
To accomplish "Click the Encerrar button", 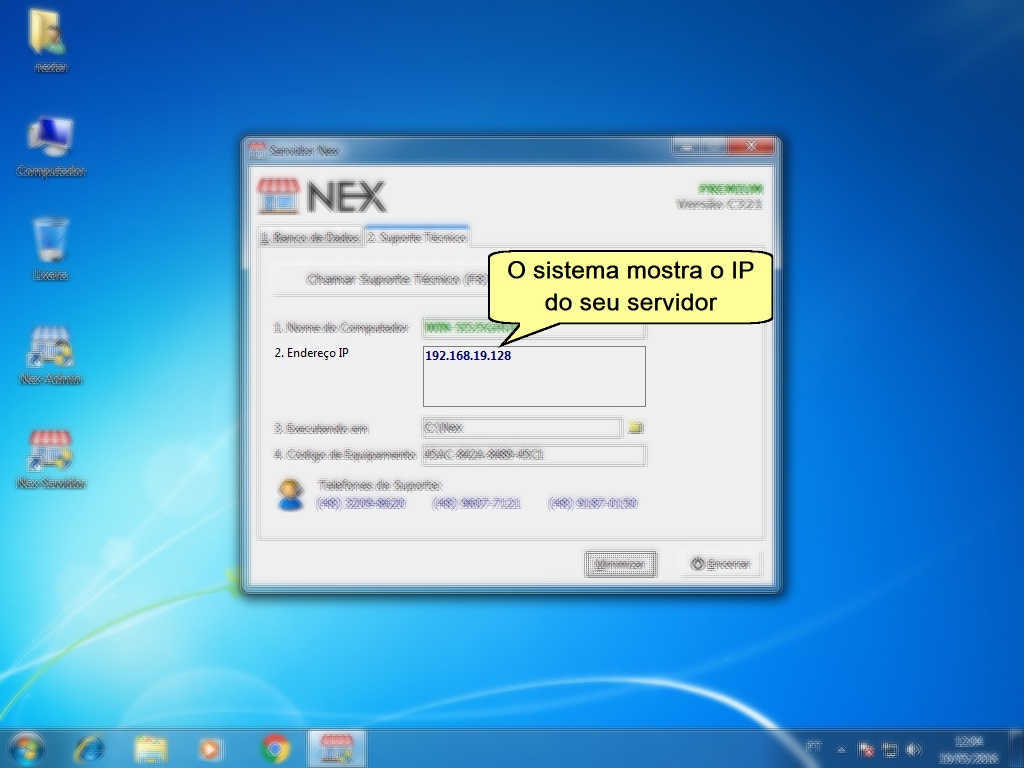I will [x=721, y=564].
